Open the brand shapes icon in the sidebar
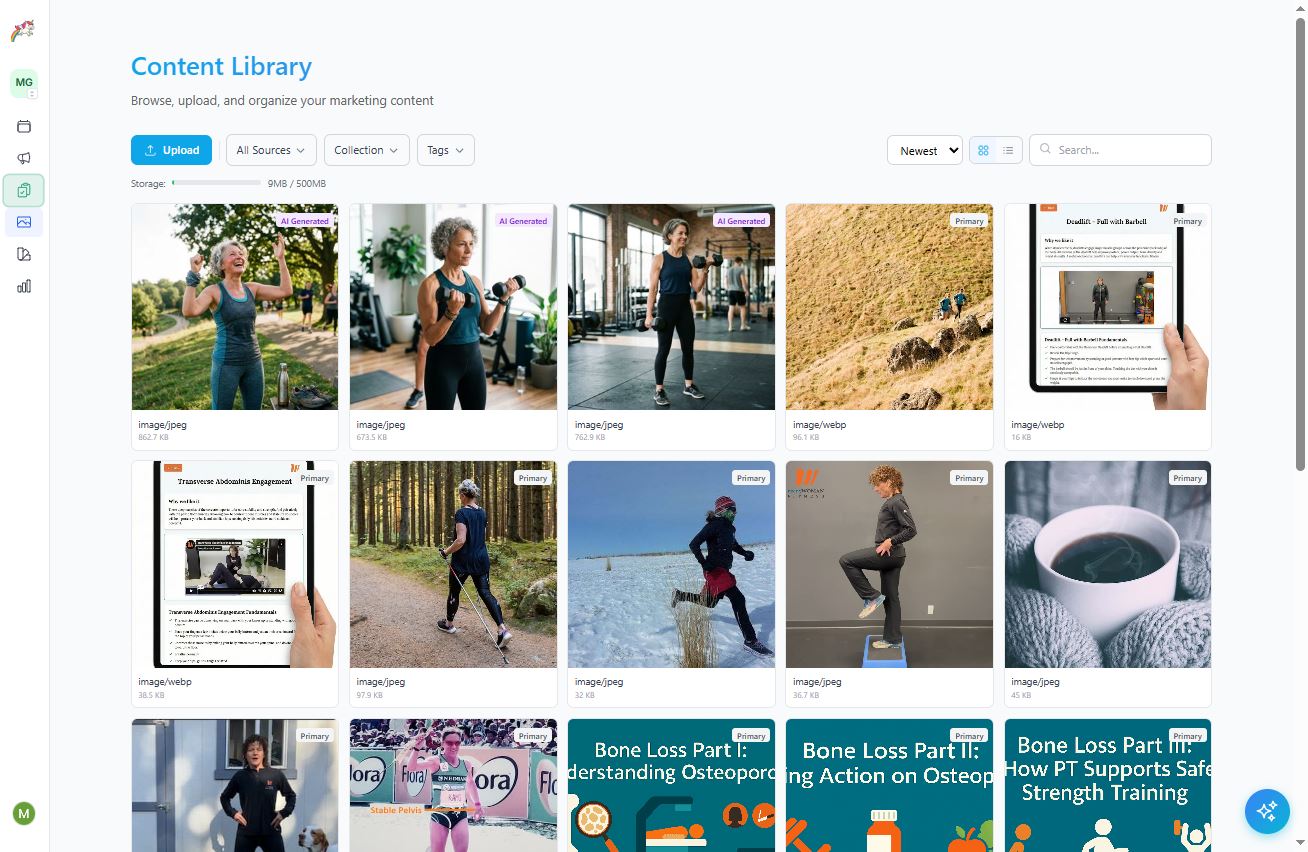This screenshot has height=852, width=1308. click(24, 254)
